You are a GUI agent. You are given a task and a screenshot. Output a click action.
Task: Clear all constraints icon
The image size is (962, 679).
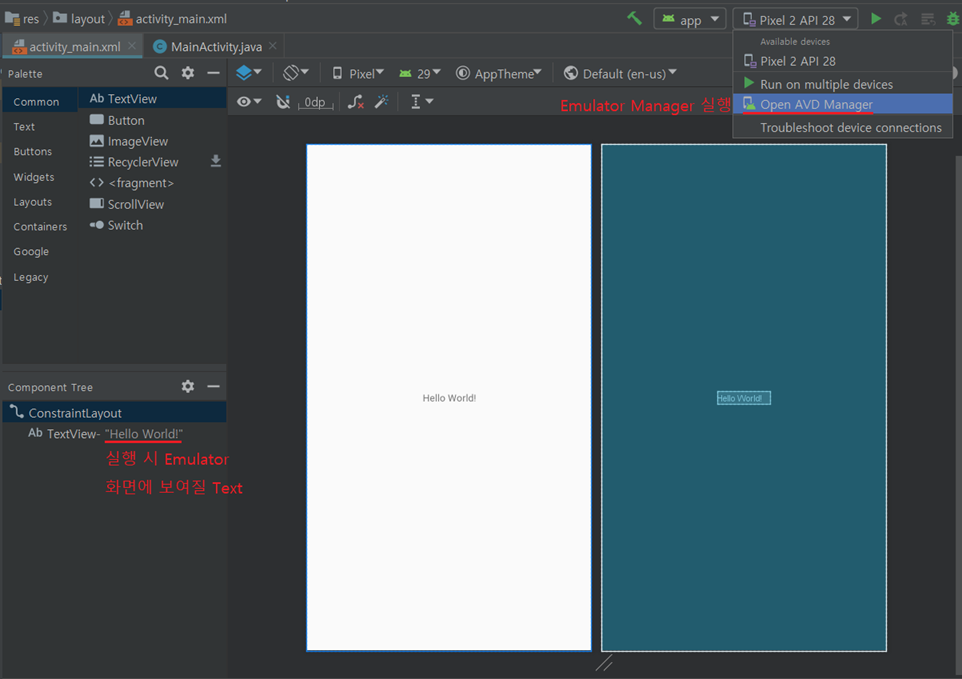click(x=356, y=102)
